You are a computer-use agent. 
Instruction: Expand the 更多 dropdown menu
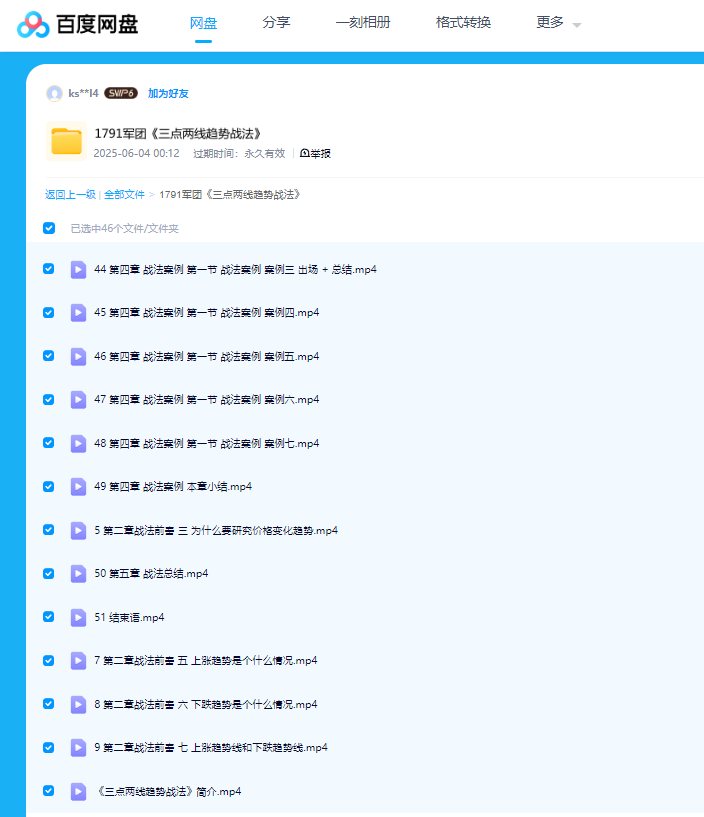coord(558,23)
